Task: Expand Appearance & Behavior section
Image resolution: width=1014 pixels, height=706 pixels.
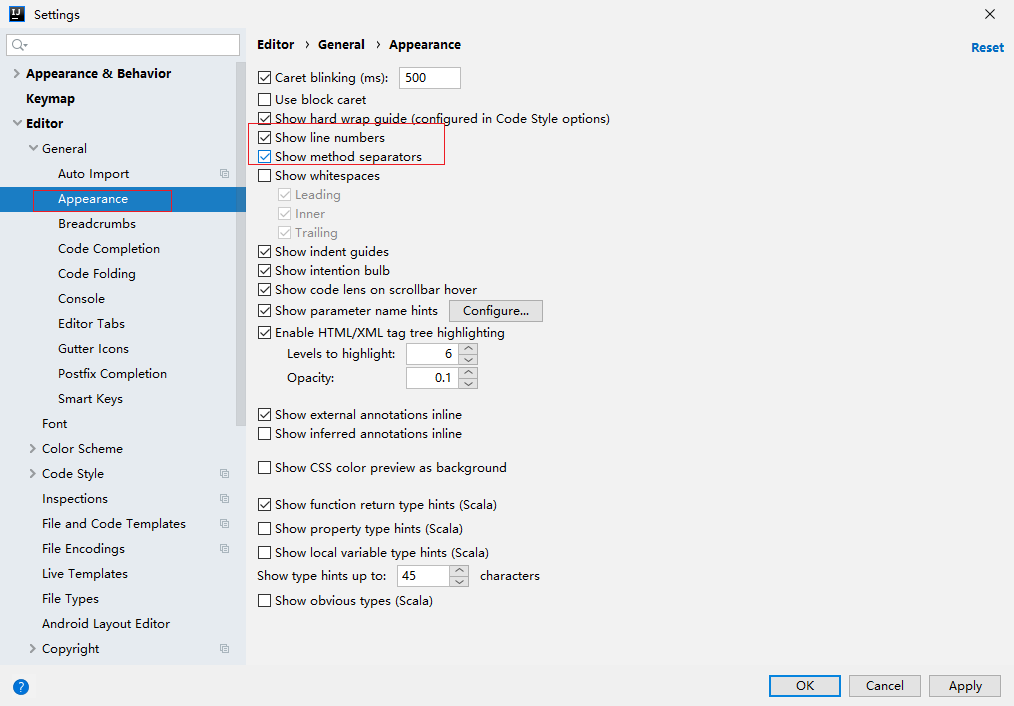Action: tap(16, 74)
